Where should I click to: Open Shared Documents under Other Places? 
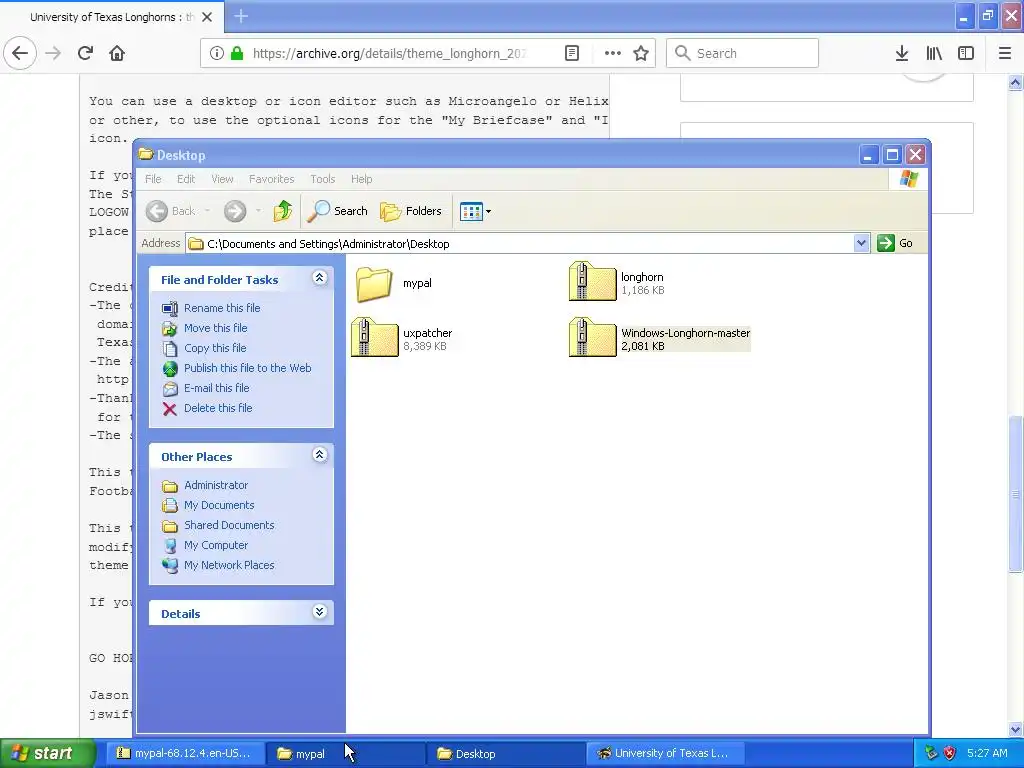(229, 525)
